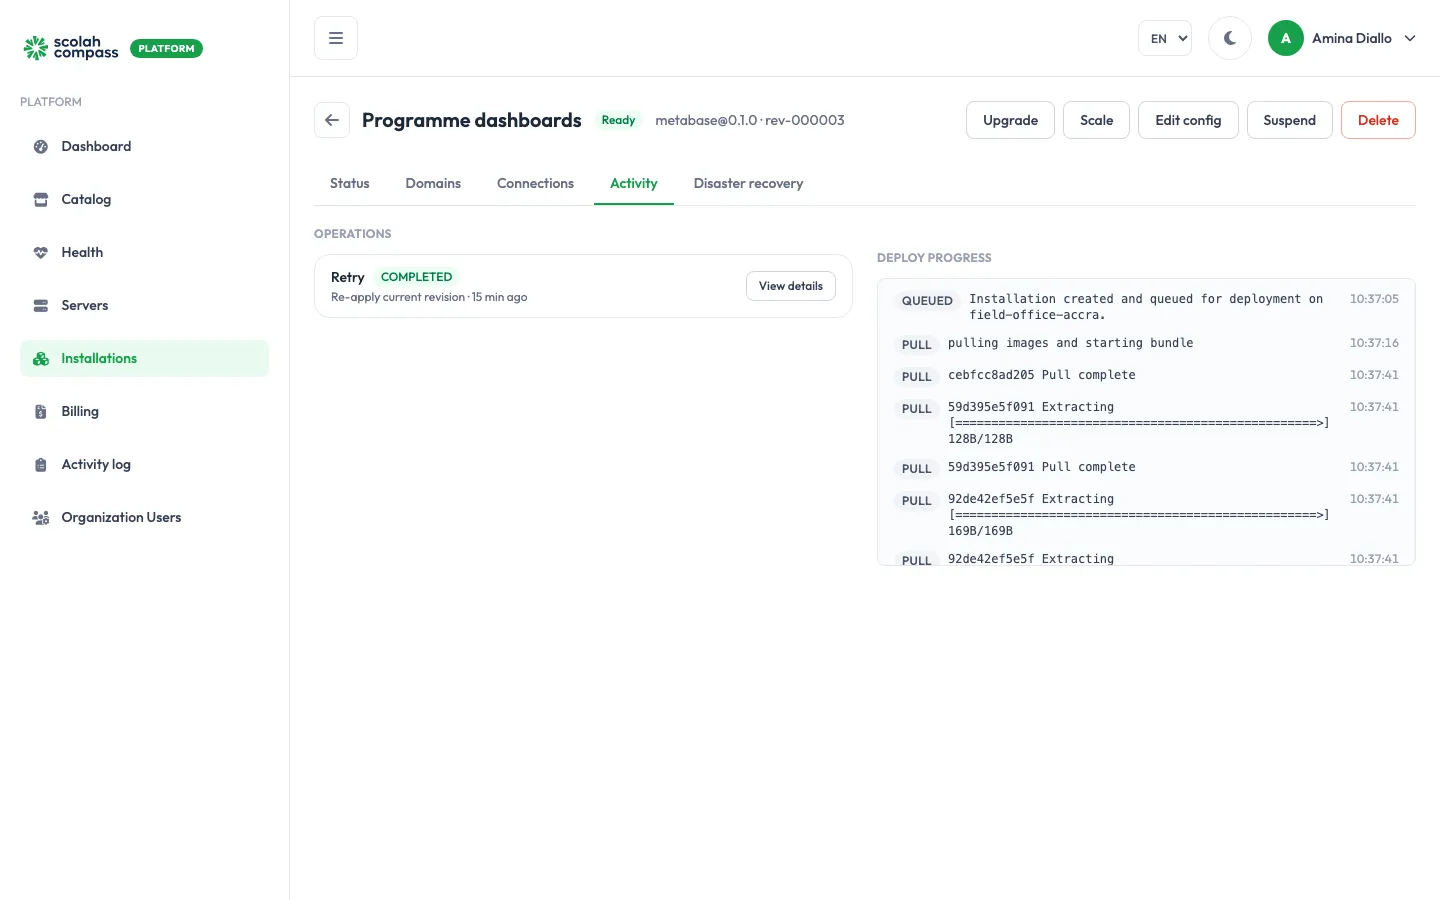1440x900 pixels.
Task: Select the Connections tab
Action: coord(535,184)
